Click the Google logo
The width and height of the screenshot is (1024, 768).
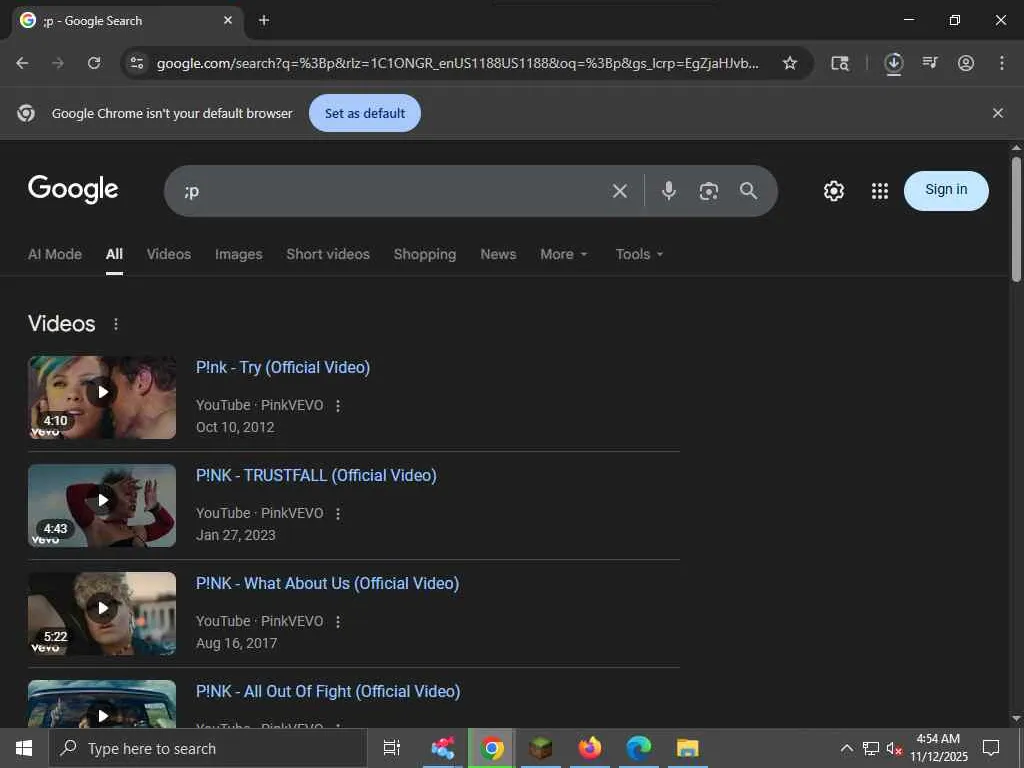[x=73, y=189]
